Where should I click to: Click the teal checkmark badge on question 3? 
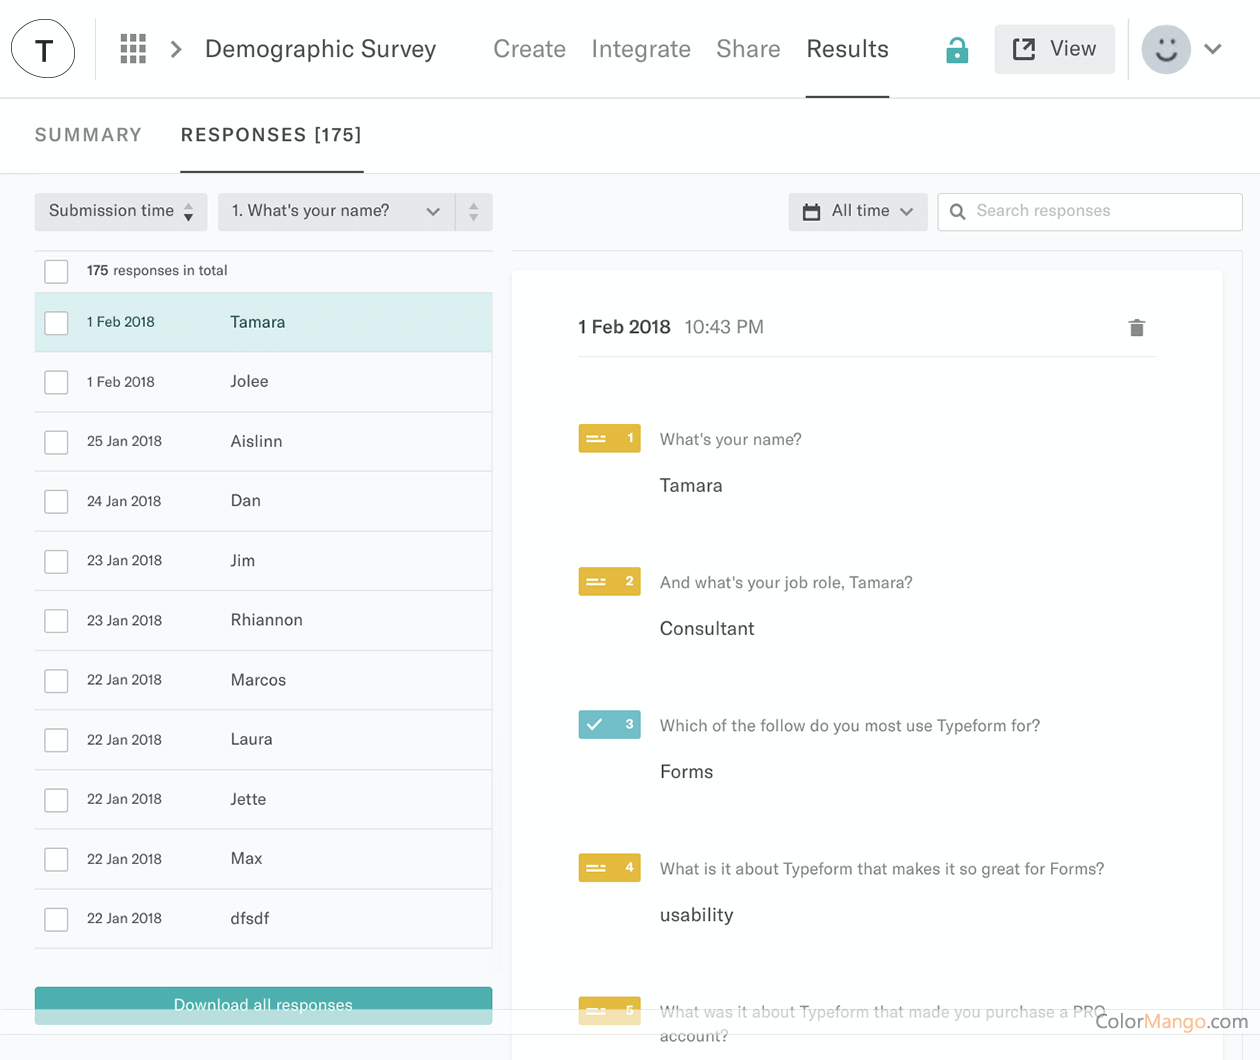(x=609, y=724)
